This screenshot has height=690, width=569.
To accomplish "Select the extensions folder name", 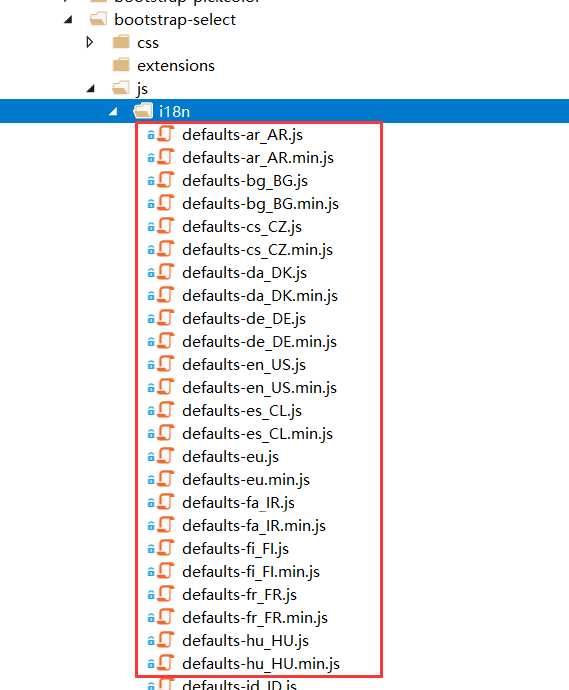I will (176, 66).
